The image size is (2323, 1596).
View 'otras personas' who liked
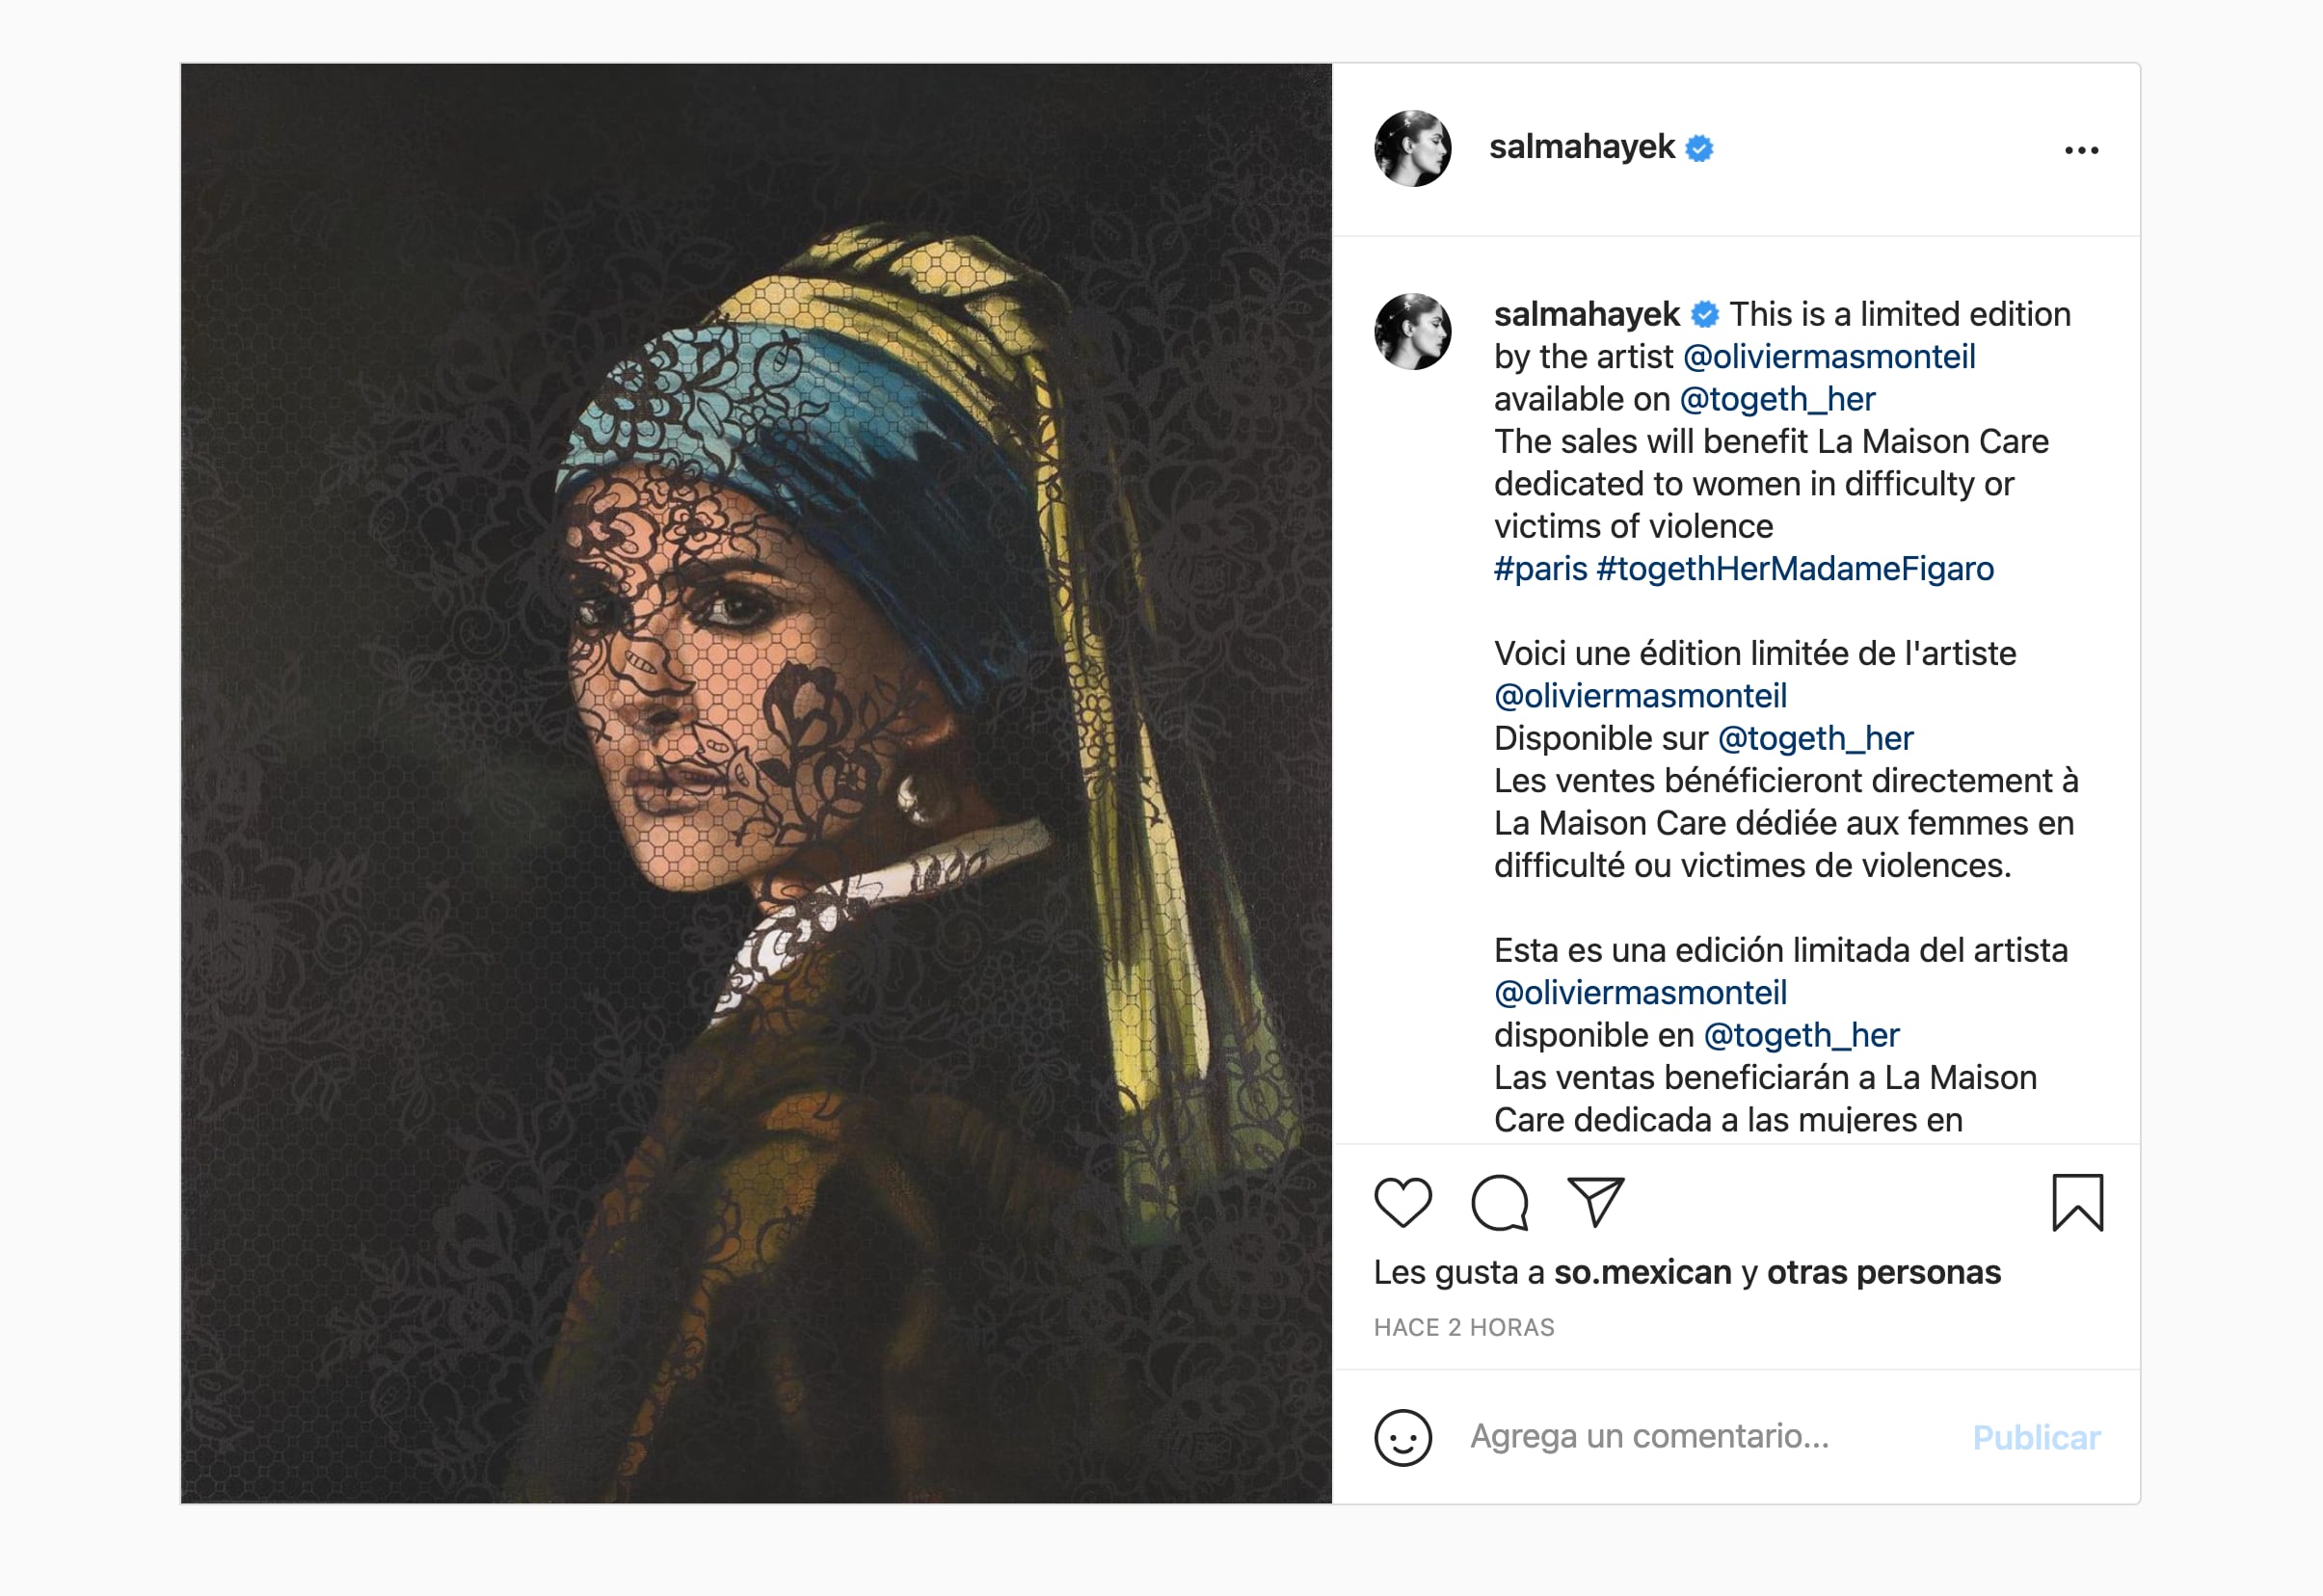[1883, 1272]
